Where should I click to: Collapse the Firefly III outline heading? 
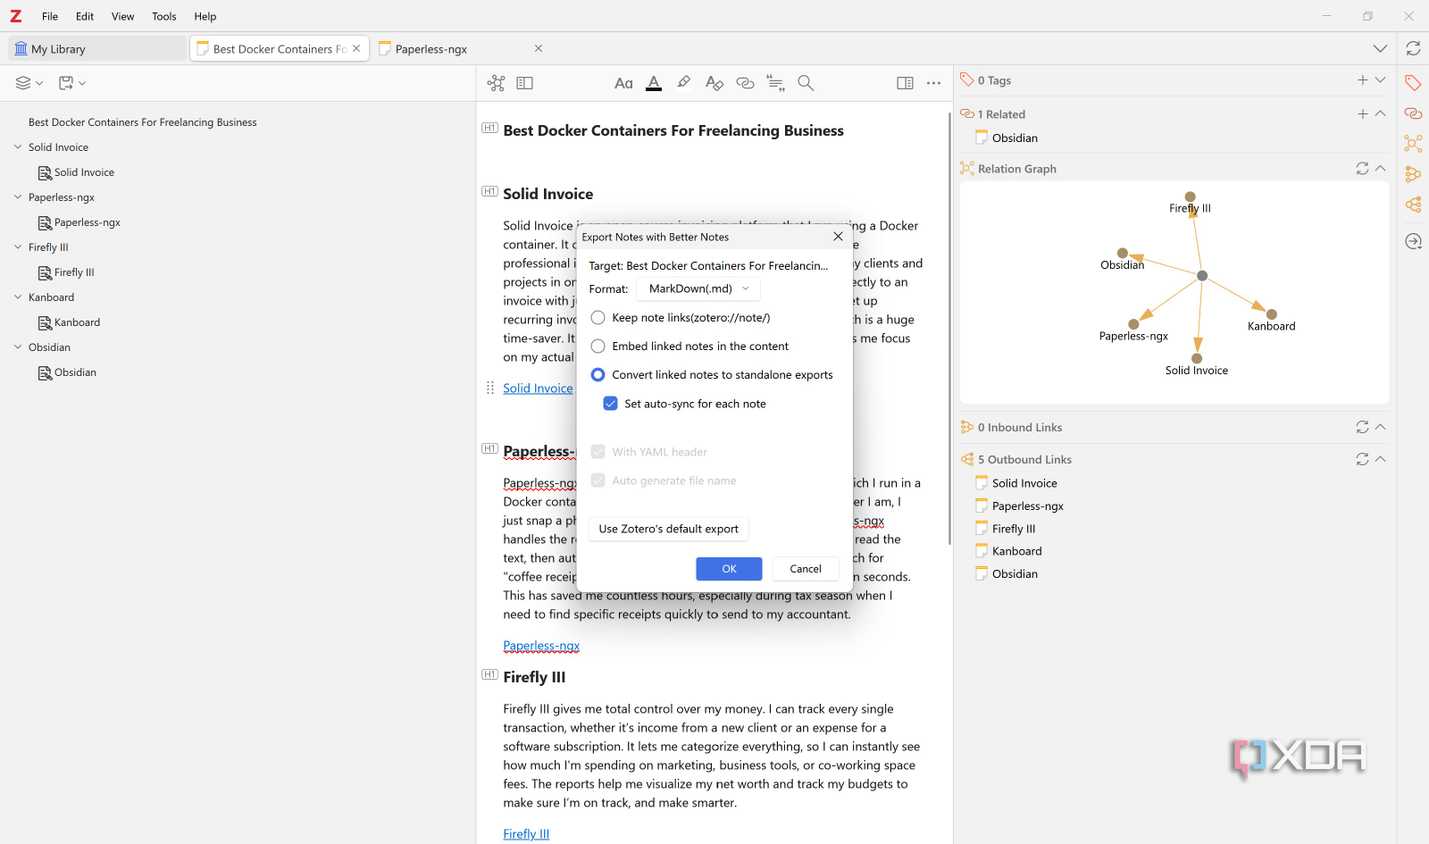(x=17, y=247)
